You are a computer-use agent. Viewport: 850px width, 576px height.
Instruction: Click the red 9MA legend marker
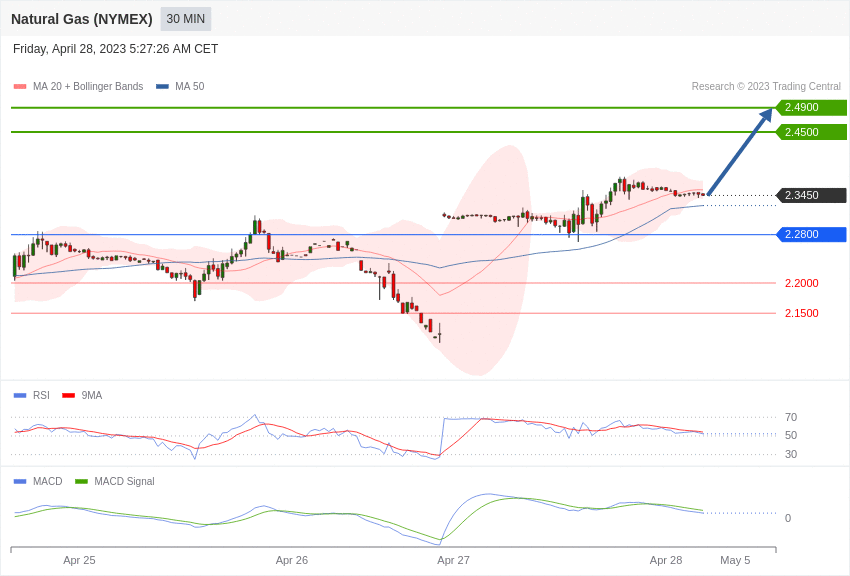click(x=68, y=396)
